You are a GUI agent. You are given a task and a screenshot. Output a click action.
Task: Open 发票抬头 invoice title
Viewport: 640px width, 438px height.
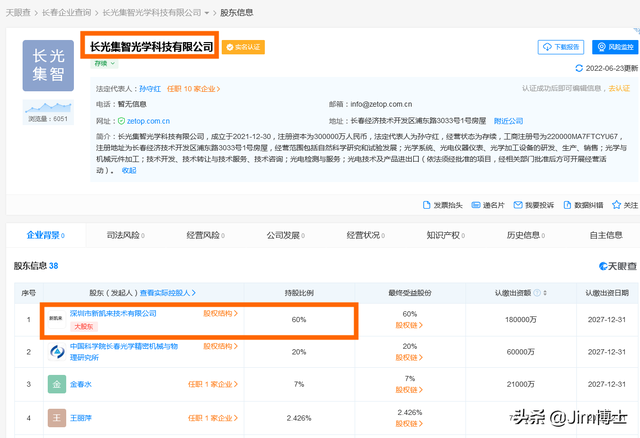[442, 205]
